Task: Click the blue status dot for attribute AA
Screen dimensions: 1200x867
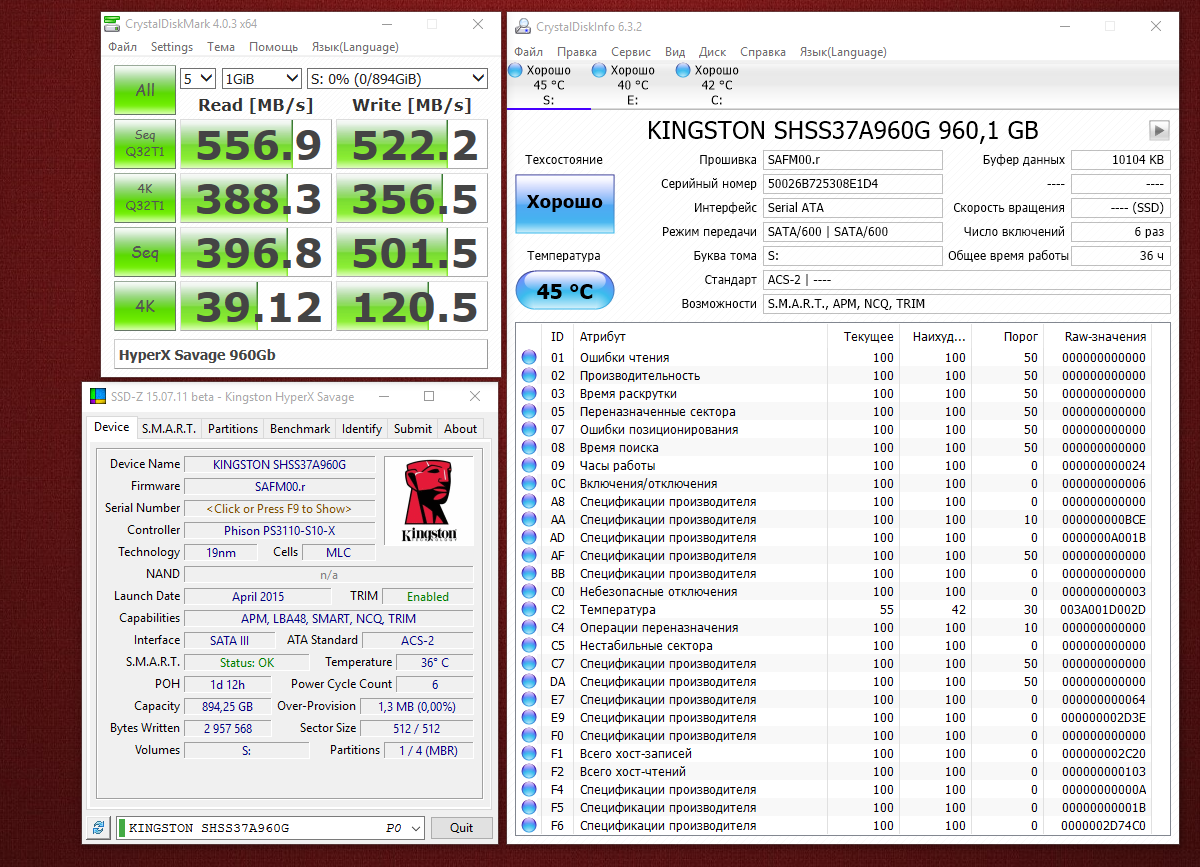Action: click(529, 520)
